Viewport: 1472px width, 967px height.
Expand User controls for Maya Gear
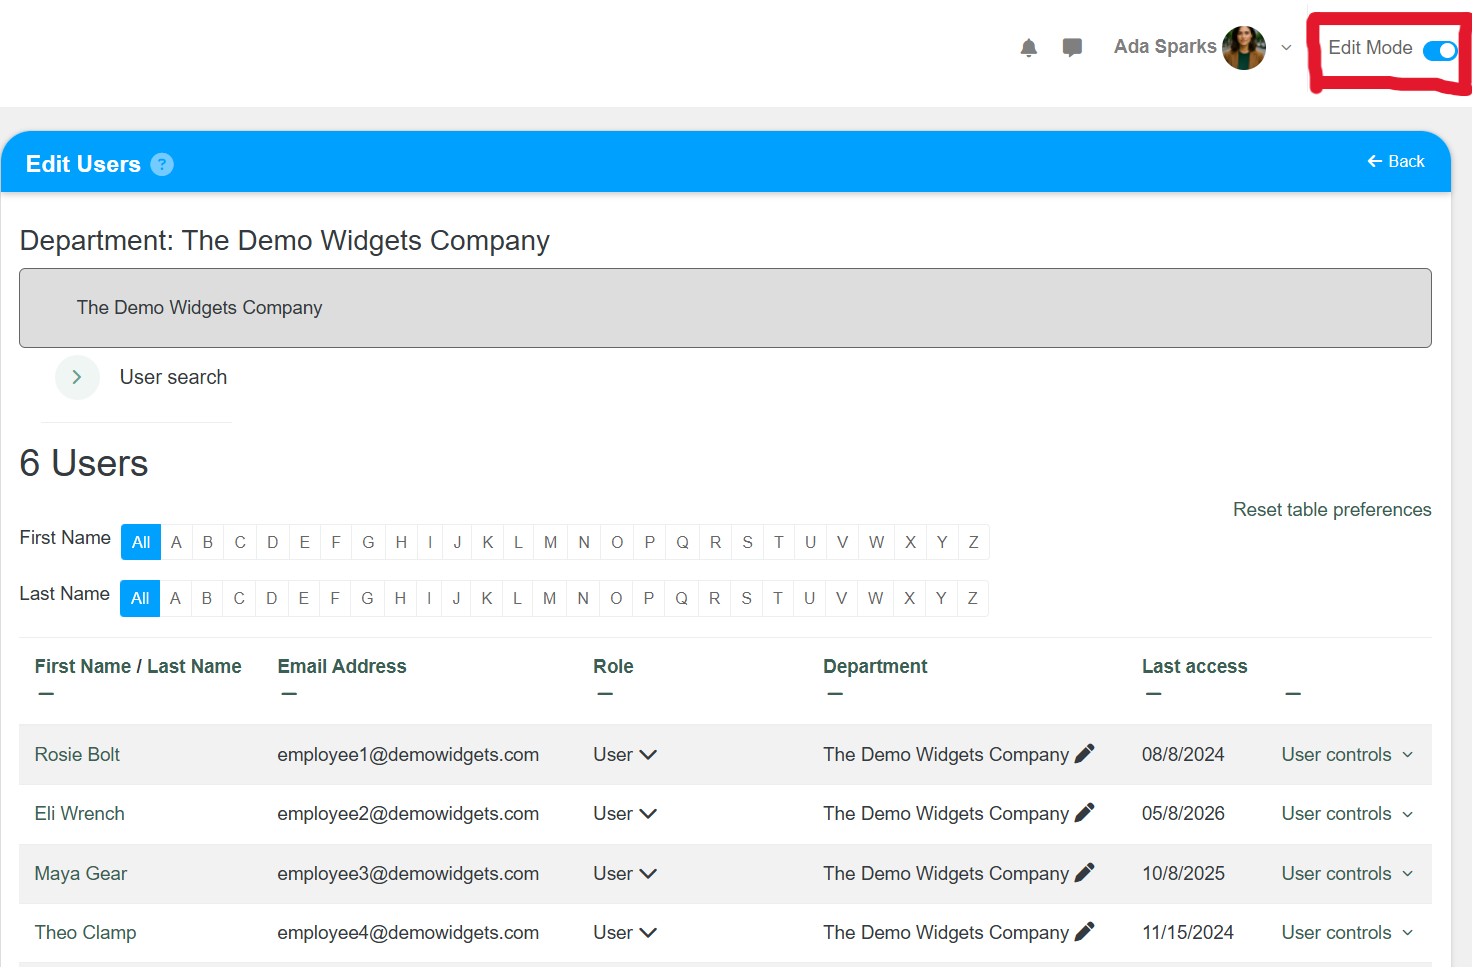[x=1348, y=873]
